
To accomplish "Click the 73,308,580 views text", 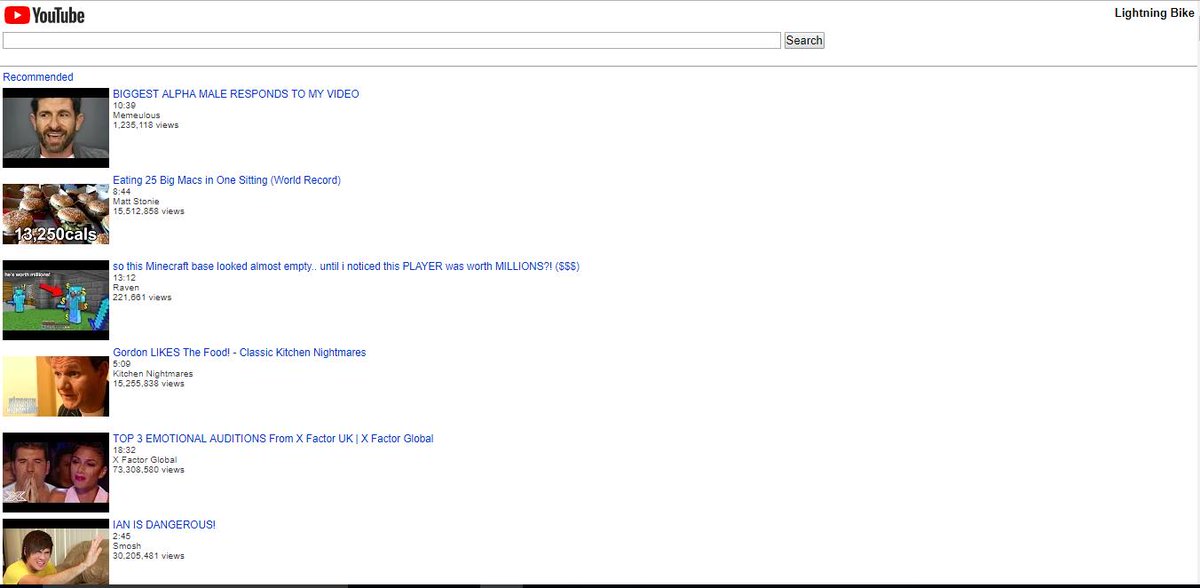I will [x=149, y=469].
